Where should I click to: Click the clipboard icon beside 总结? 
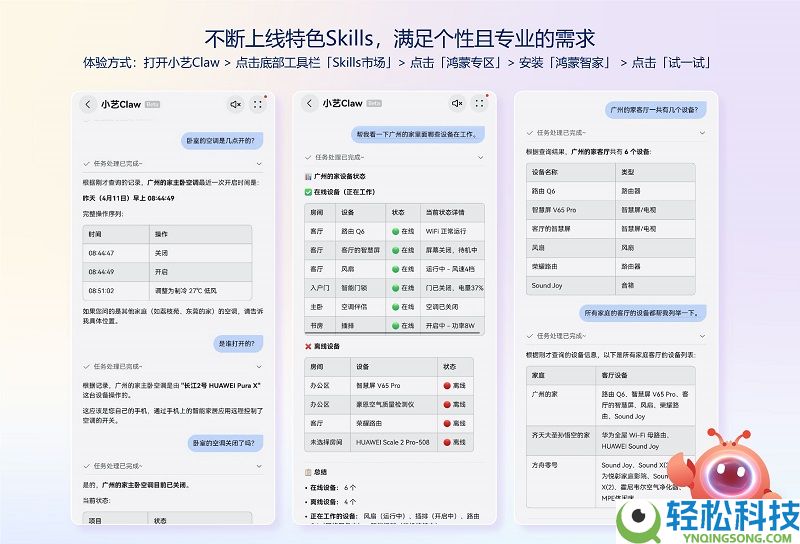tap(308, 472)
